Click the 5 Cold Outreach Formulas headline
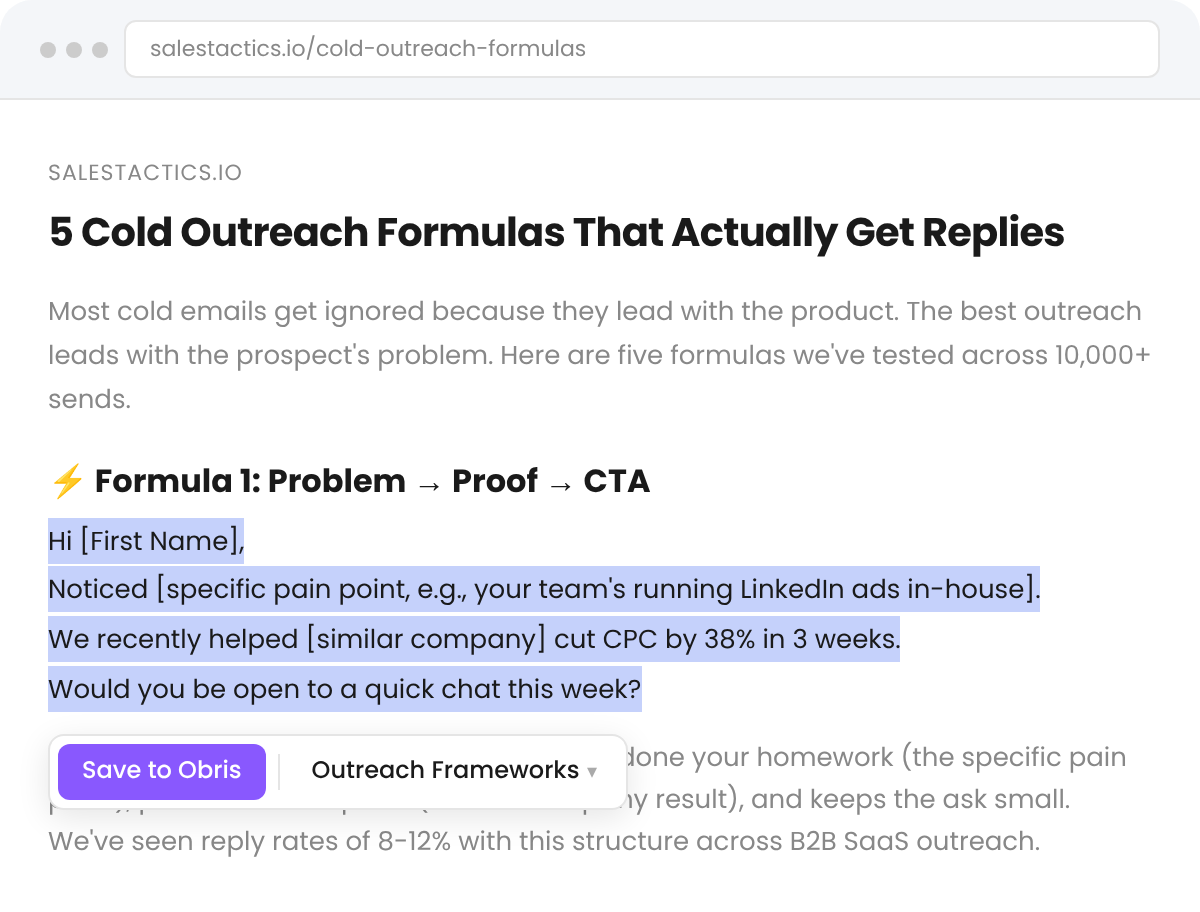 (556, 233)
